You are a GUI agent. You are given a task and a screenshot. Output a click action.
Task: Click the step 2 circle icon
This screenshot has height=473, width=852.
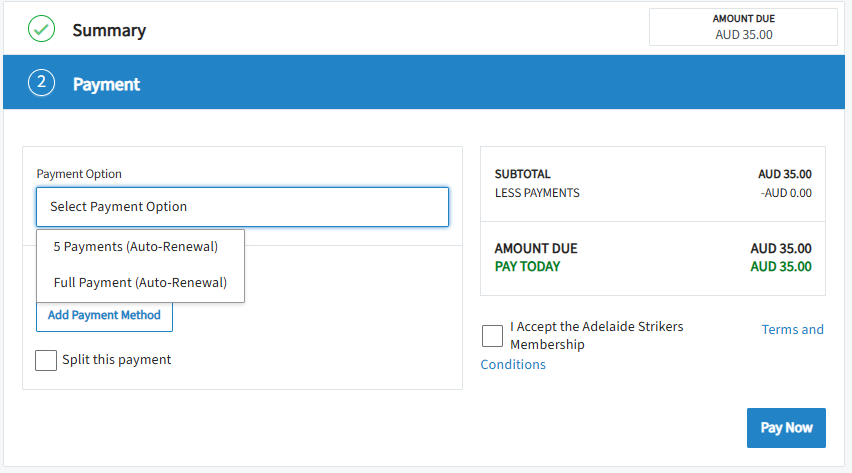(x=41, y=83)
